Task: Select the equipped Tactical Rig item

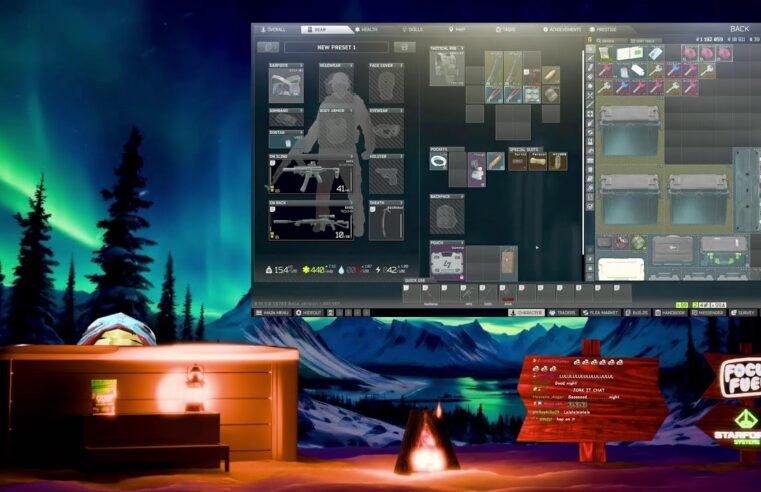Action: point(447,68)
